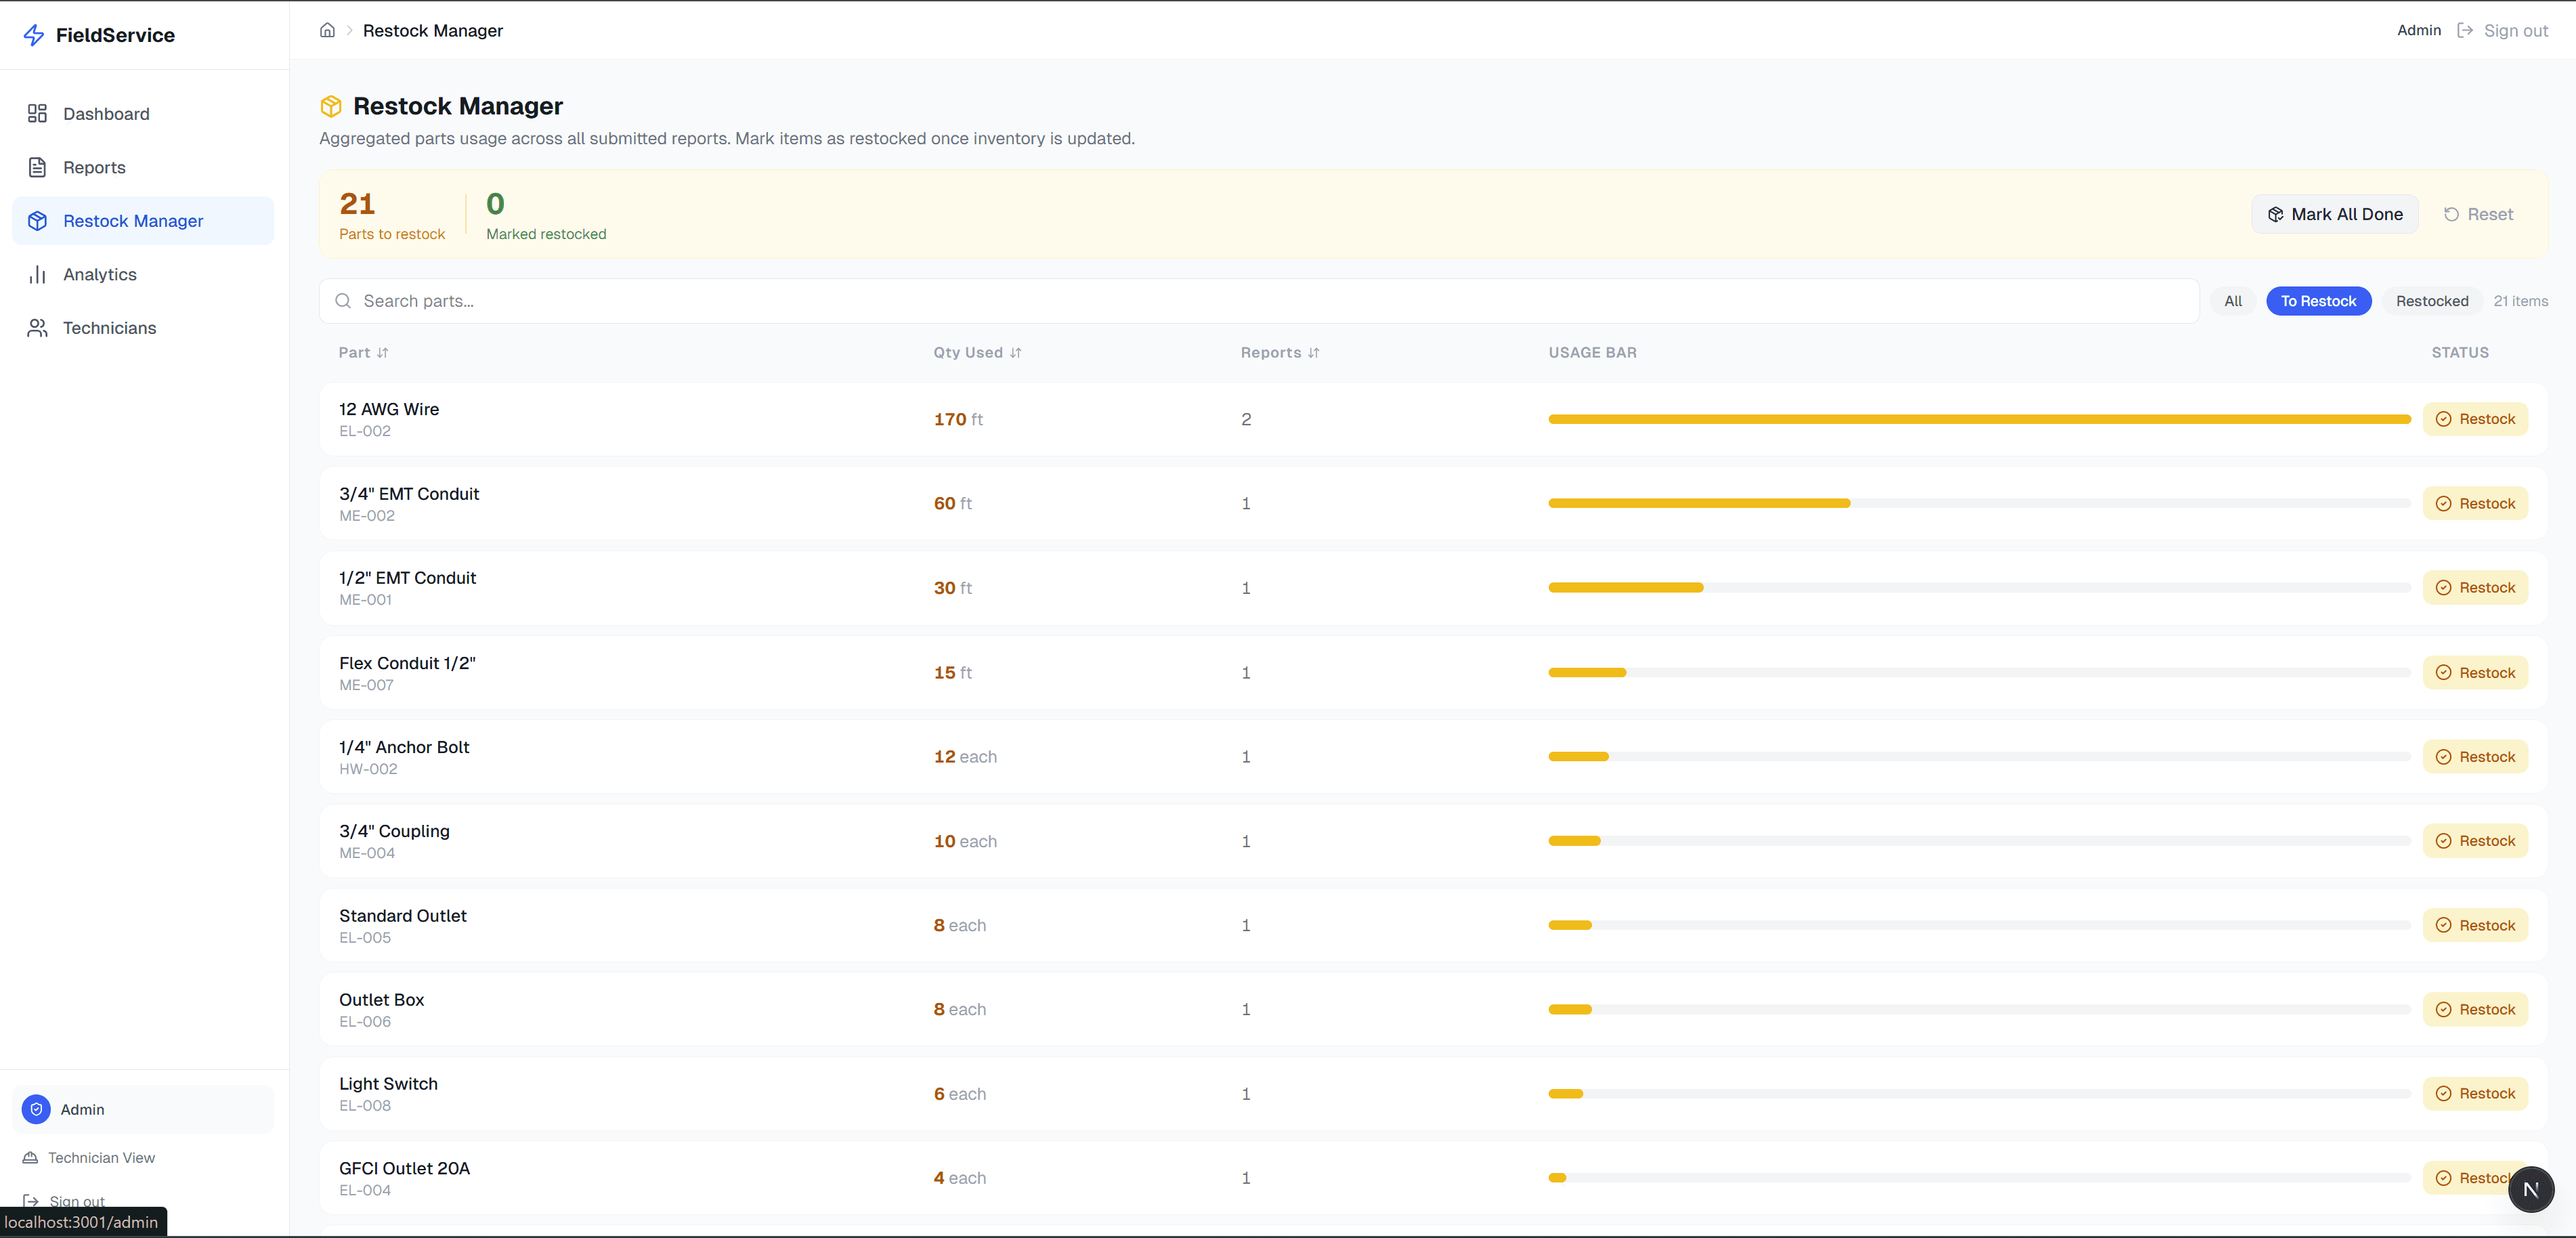Click the FieldService lightning logo

34,35
